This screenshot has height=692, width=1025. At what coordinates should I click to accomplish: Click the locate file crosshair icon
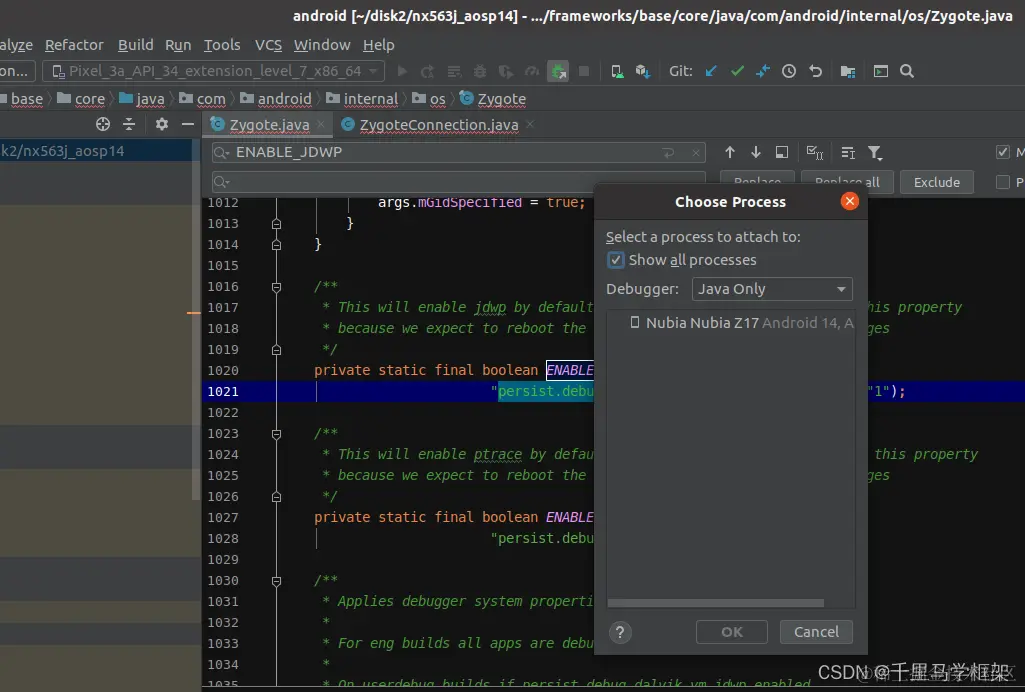click(x=103, y=124)
